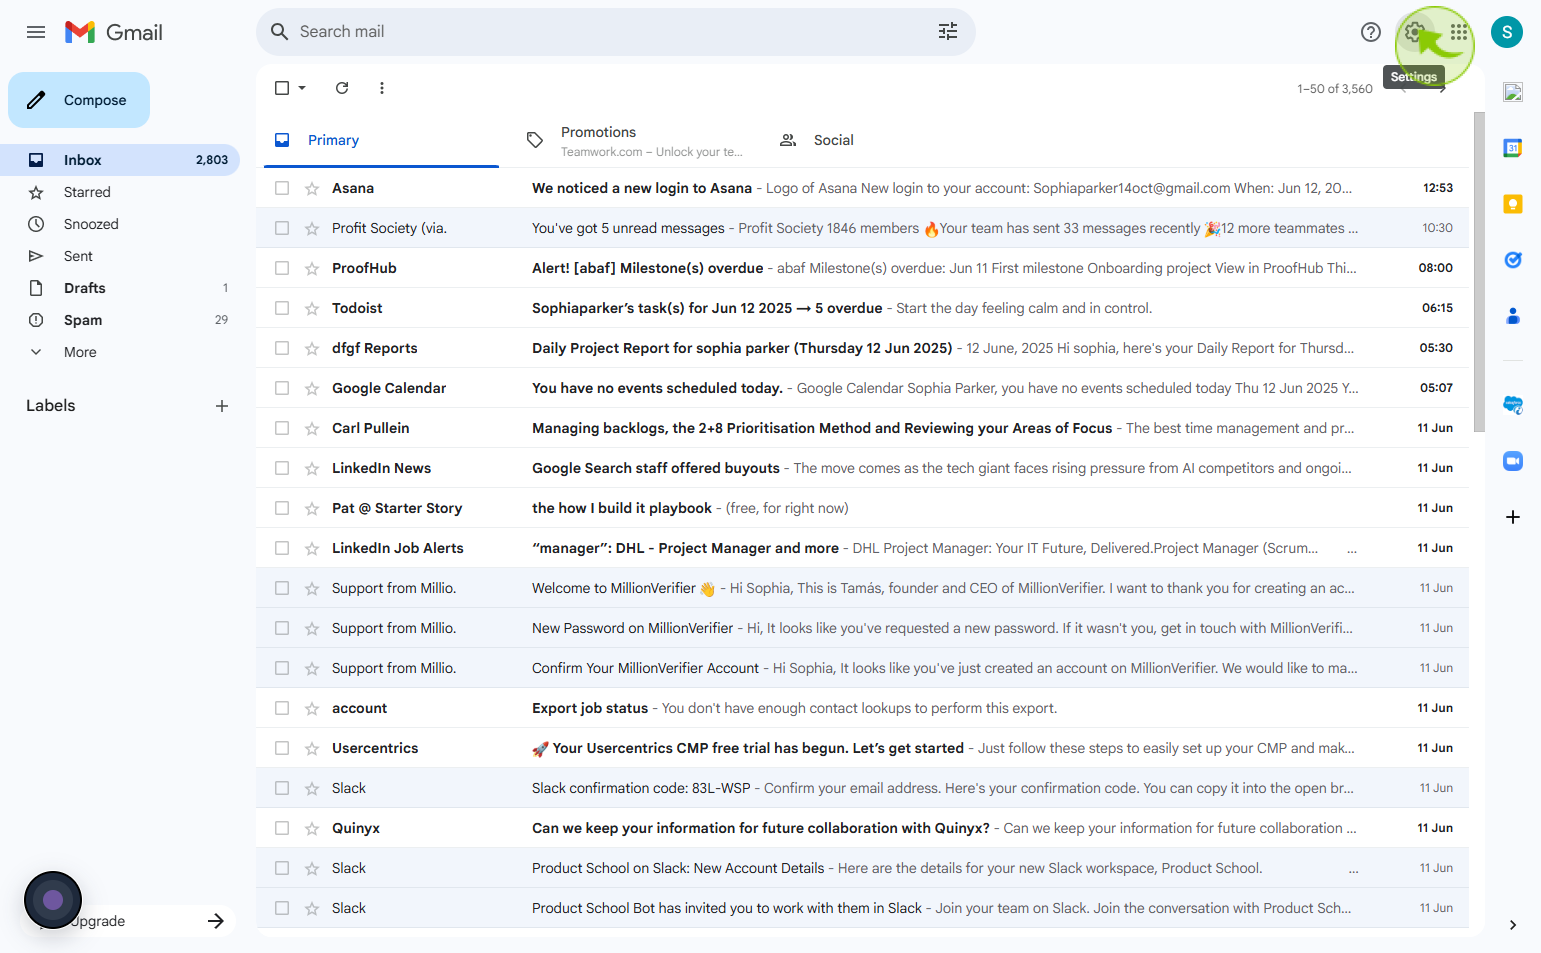Open Salesforce add-on in side panel
Image resolution: width=1541 pixels, height=953 pixels.
click(x=1513, y=405)
